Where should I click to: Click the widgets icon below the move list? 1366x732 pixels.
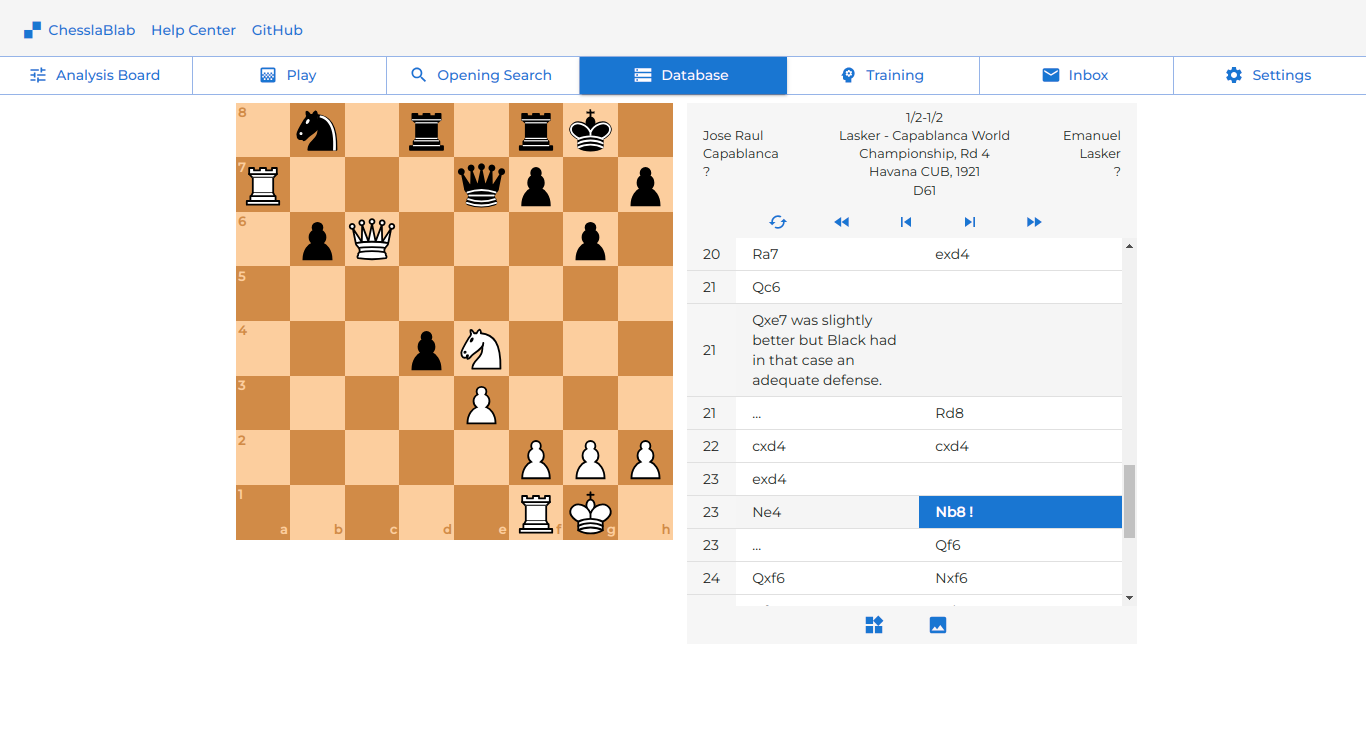874,624
